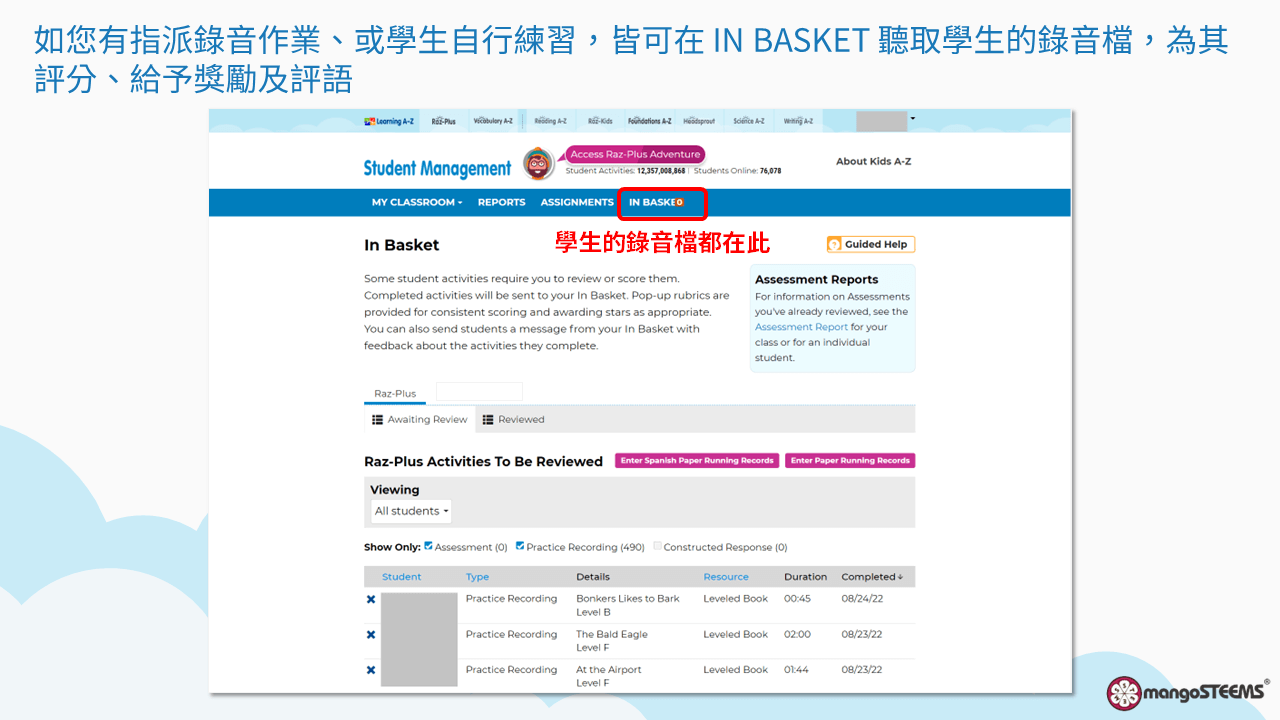Open the All students dropdown
The image size is (1280, 720).
pyautogui.click(x=411, y=511)
